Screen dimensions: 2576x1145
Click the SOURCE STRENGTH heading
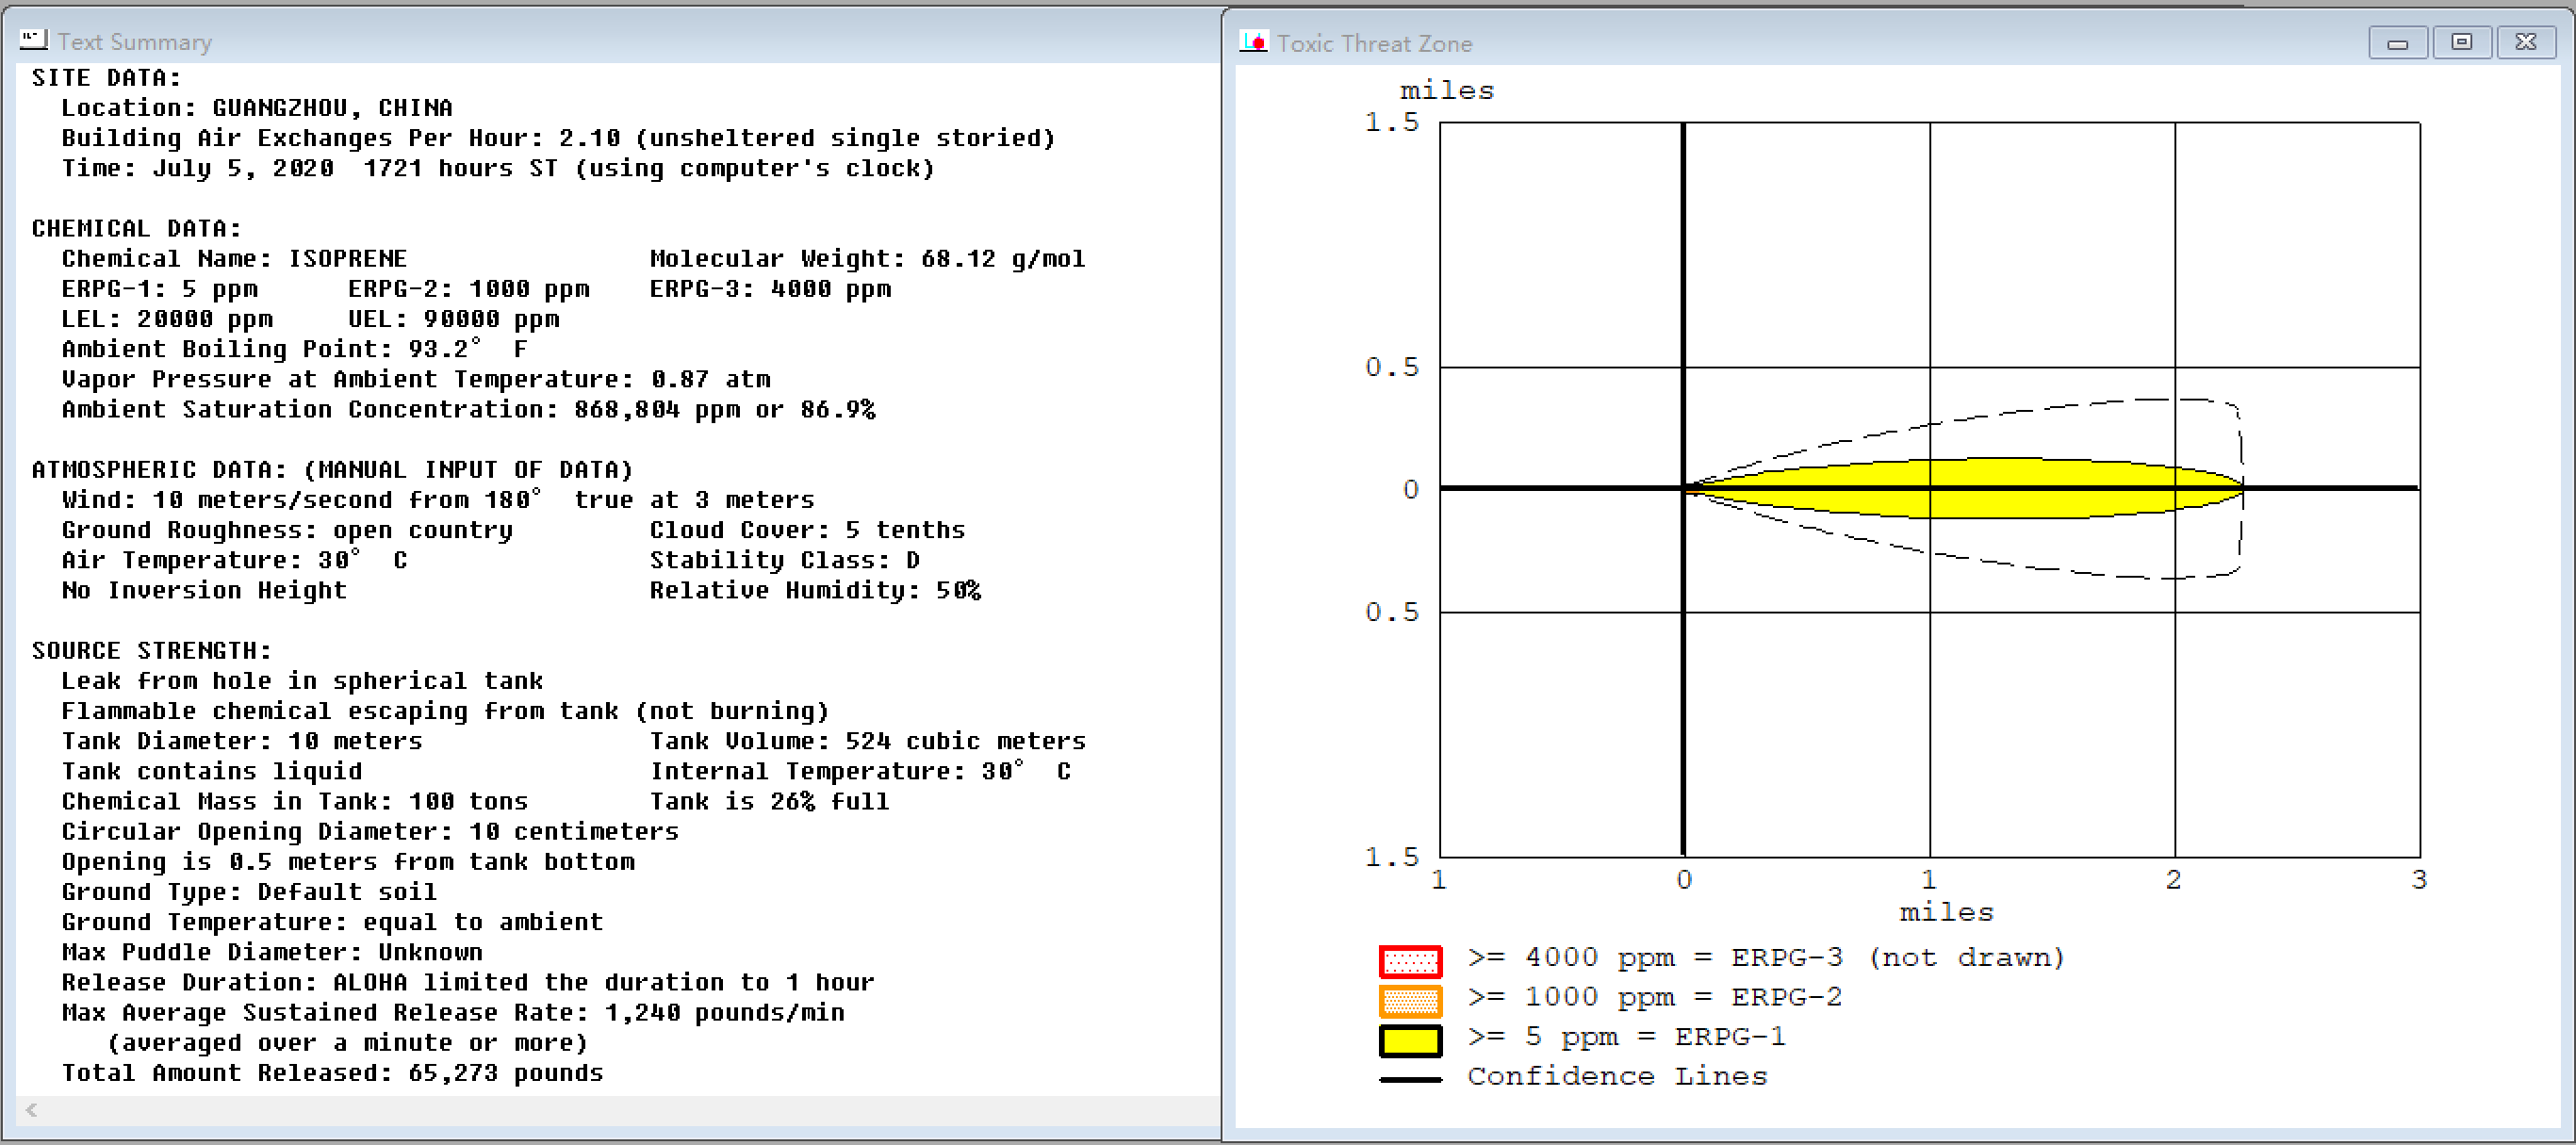[151, 651]
